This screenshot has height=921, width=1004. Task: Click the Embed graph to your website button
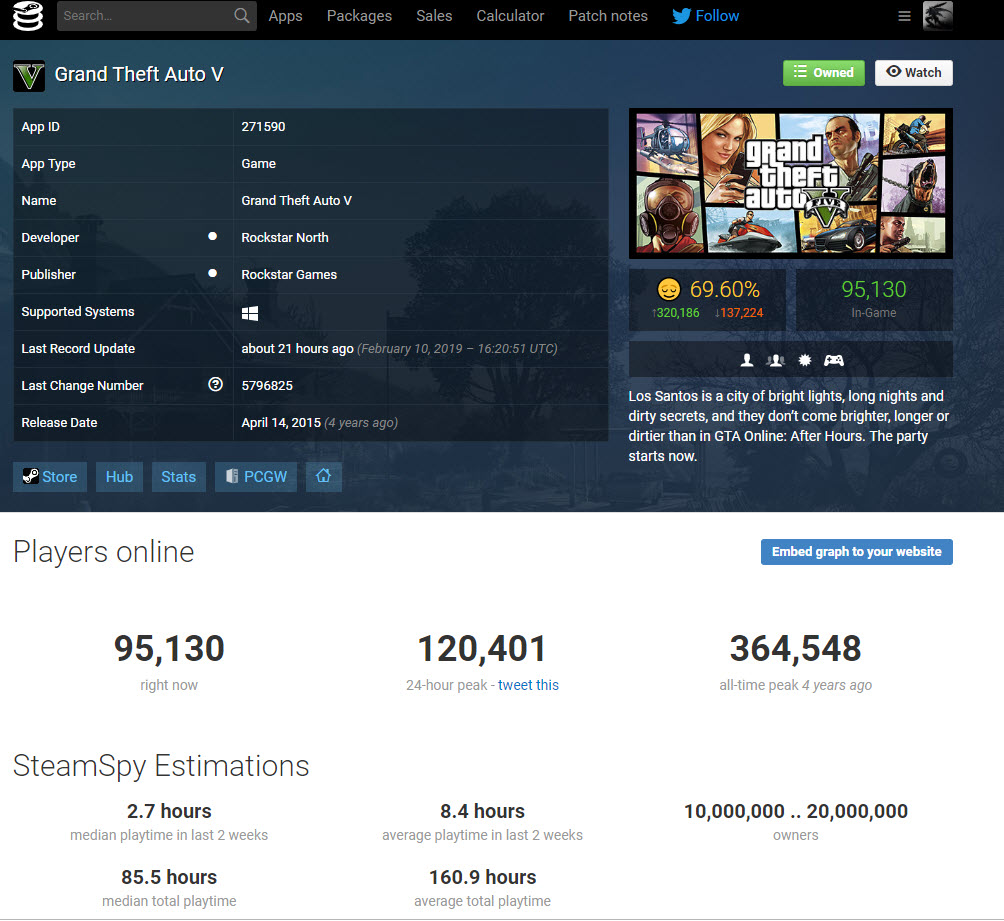tap(856, 552)
